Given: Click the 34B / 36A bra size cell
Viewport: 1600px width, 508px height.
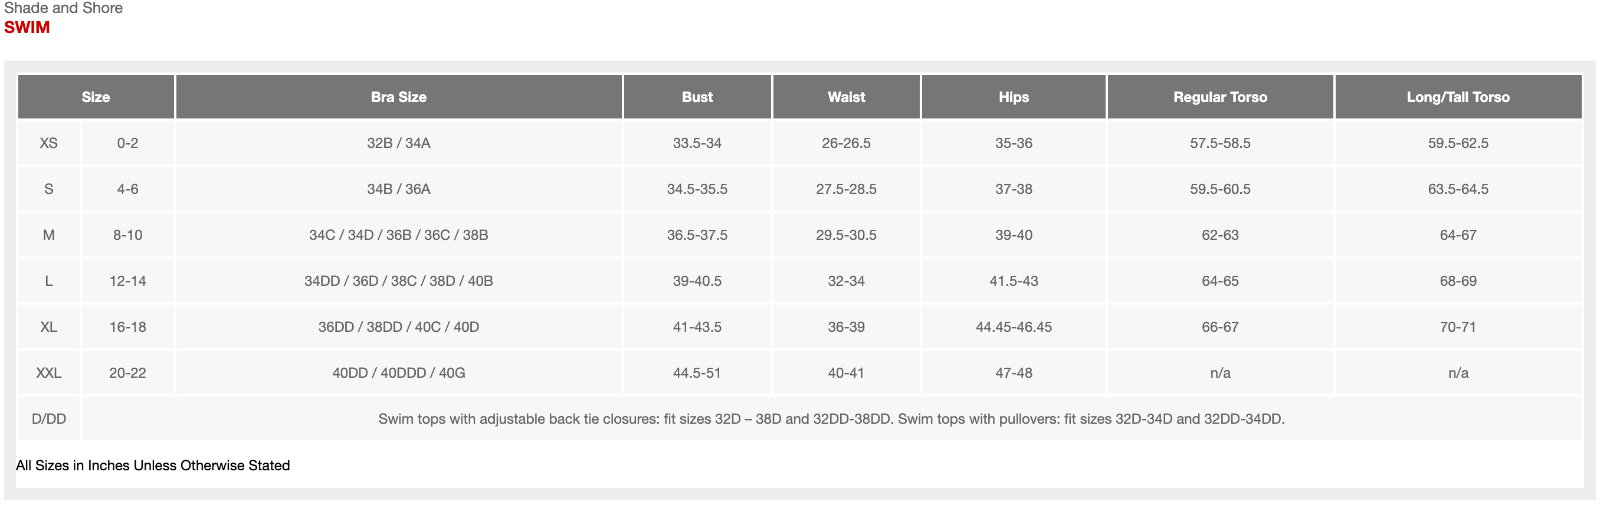Looking at the screenshot, I should click(399, 189).
